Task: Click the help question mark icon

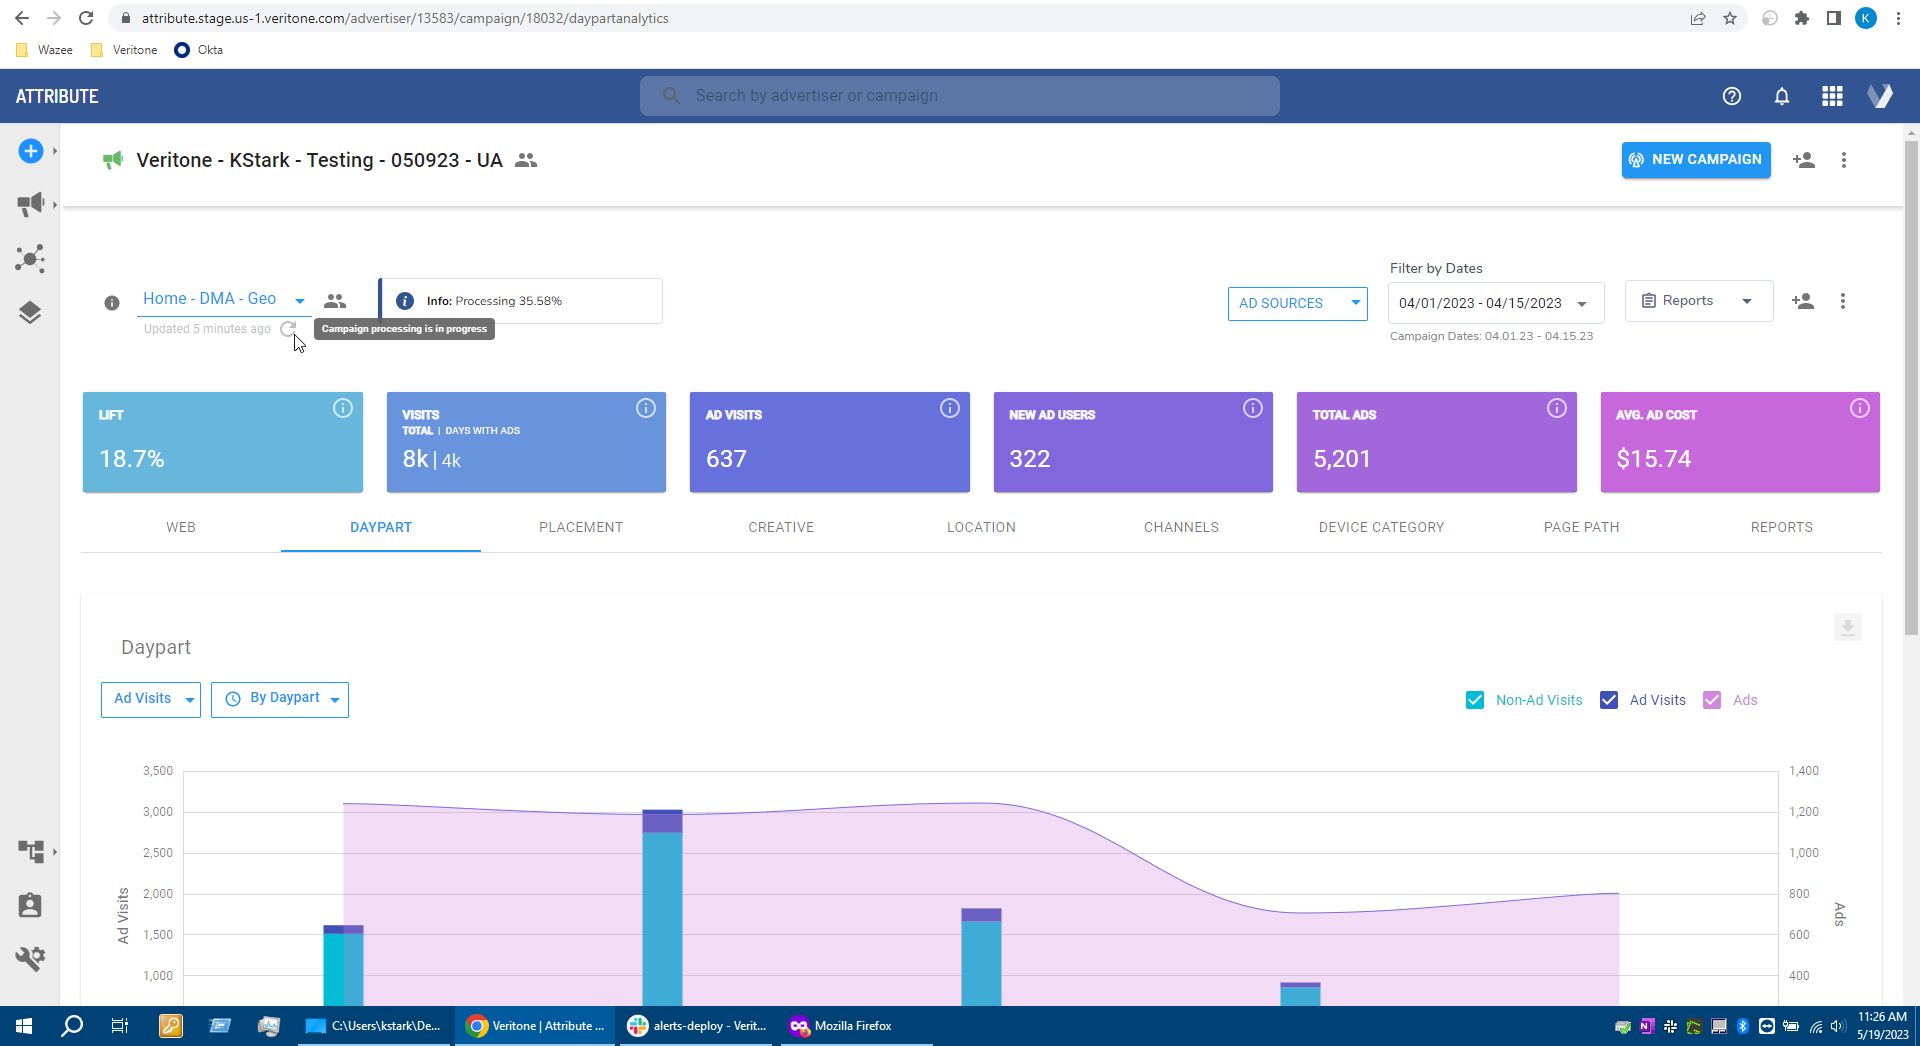Action: click(x=1731, y=96)
